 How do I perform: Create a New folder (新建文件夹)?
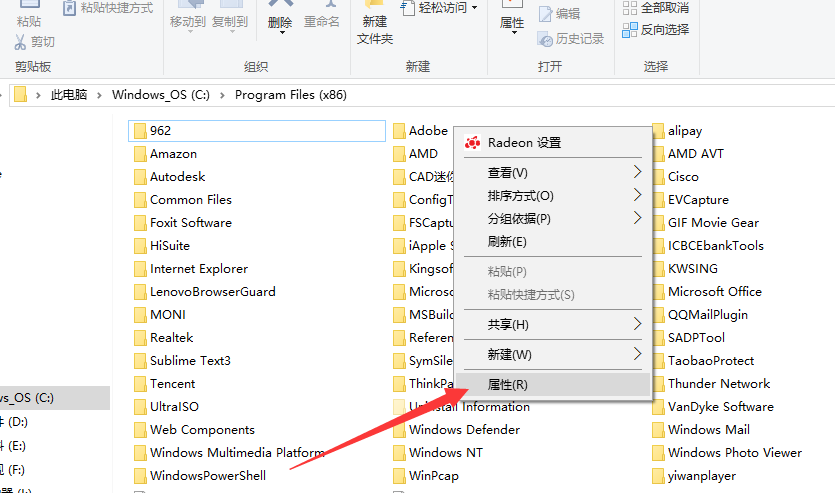pyautogui.click(x=375, y=24)
